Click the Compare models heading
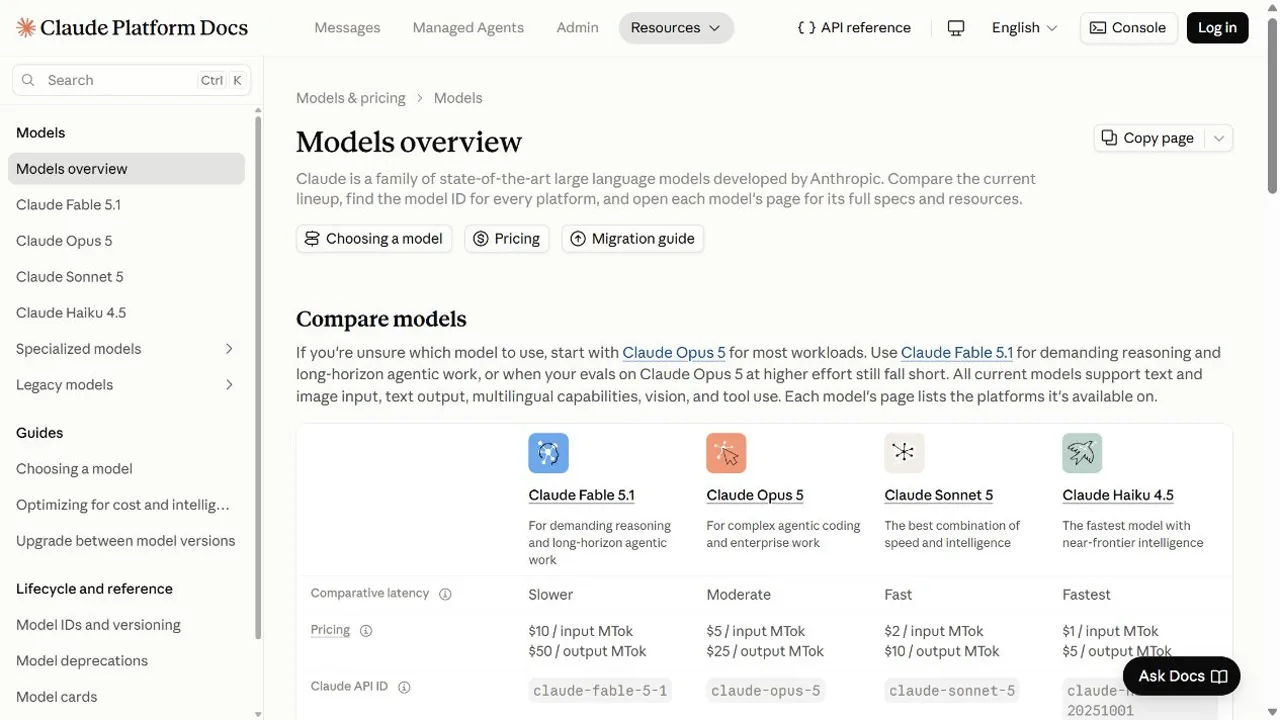1280x720 pixels. click(381, 319)
